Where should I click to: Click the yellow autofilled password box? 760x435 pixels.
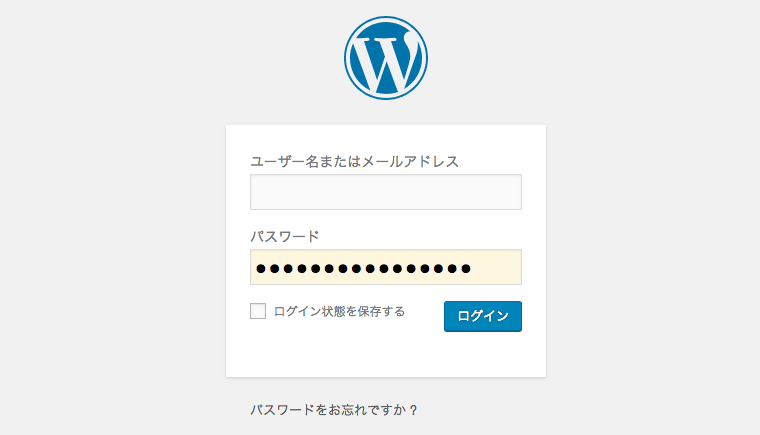coord(386,267)
